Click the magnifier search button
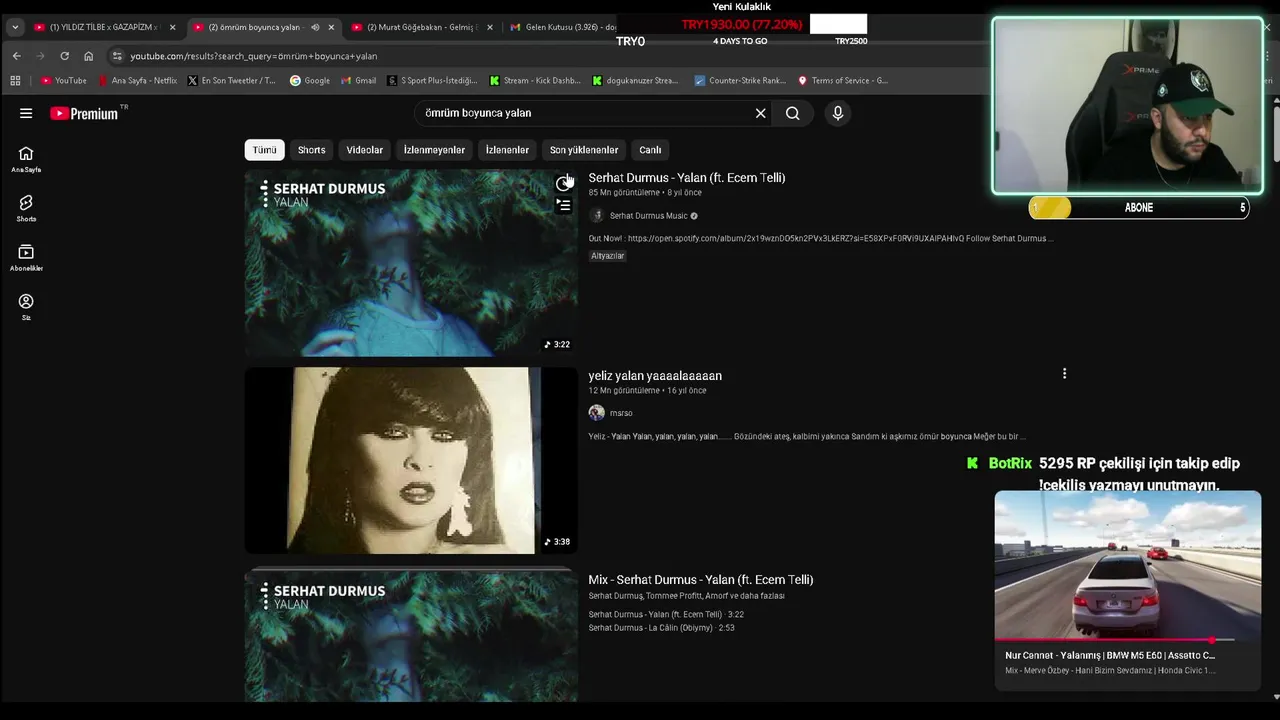 tap(792, 113)
